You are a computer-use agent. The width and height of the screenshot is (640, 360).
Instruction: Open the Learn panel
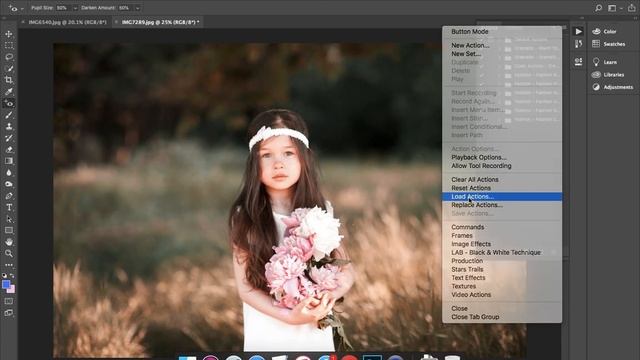coord(604,62)
